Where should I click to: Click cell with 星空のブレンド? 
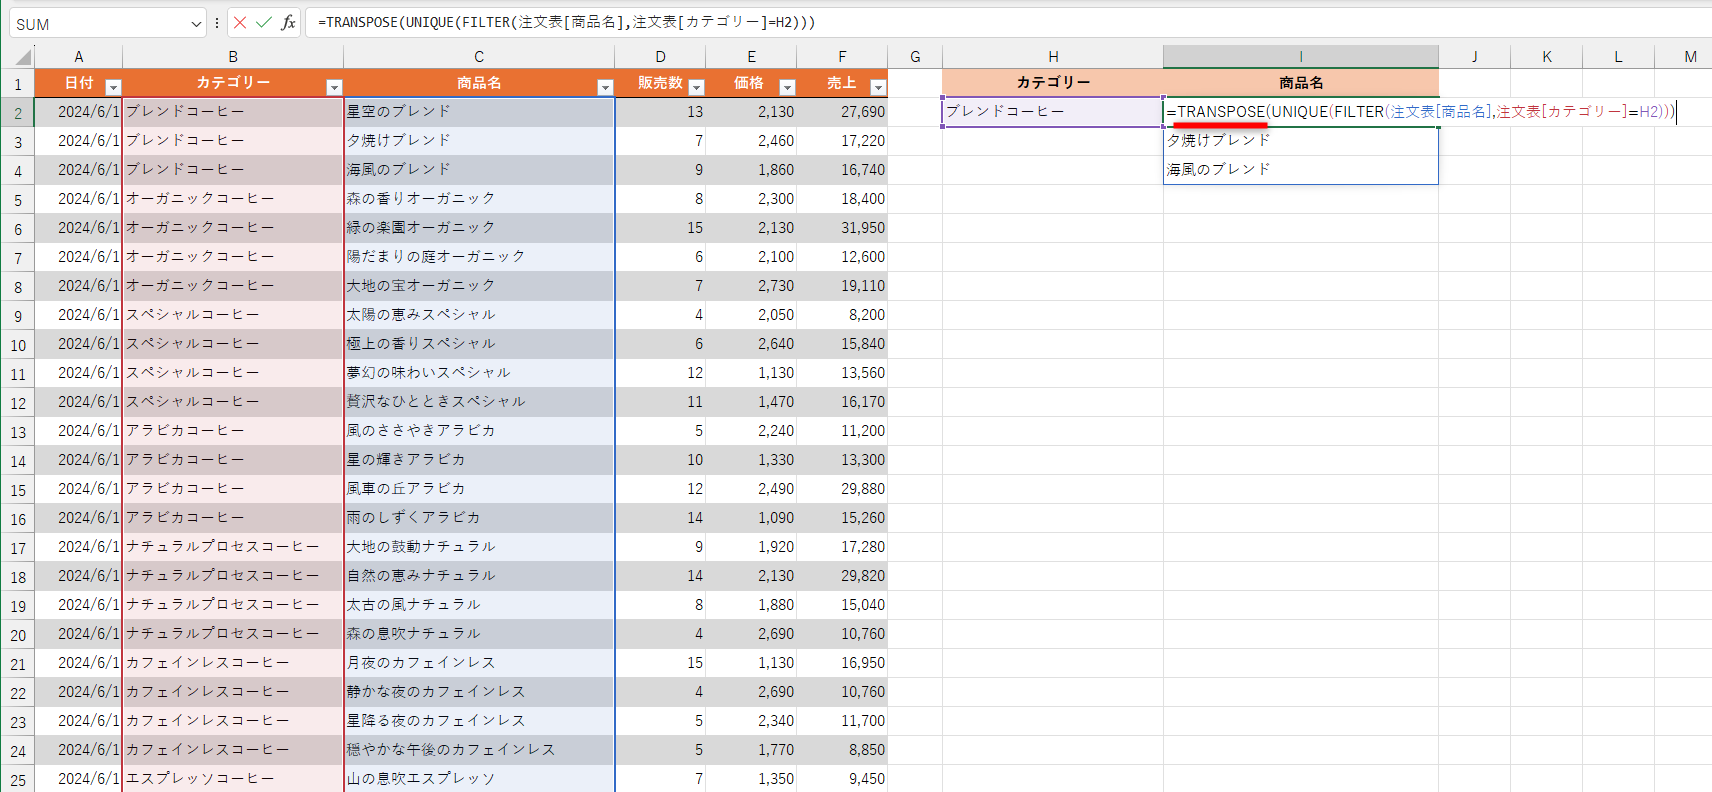pyautogui.click(x=479, y=112)
